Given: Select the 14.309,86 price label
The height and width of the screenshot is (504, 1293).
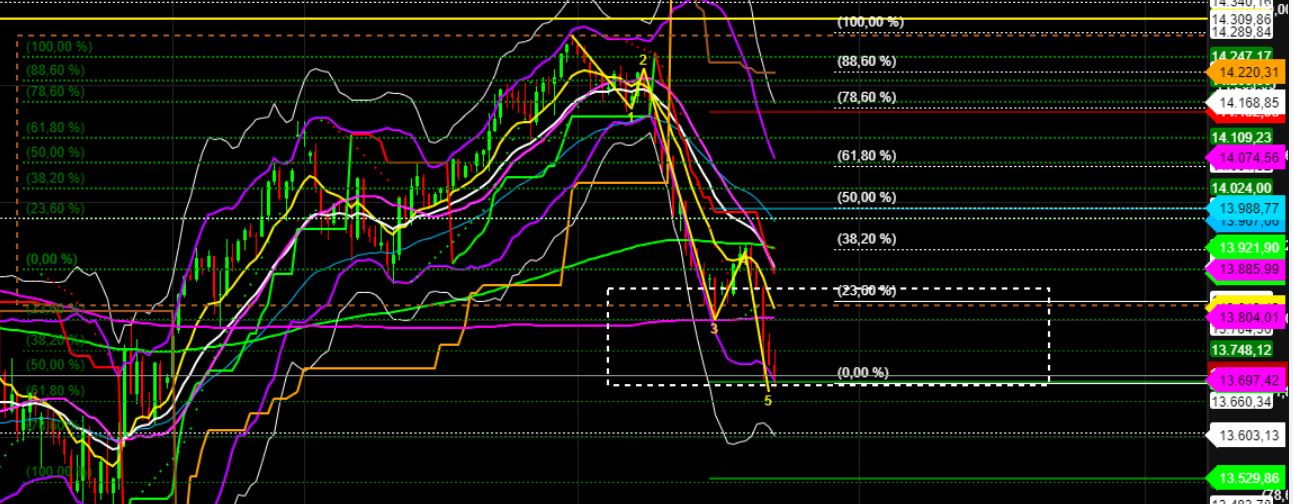Looking at the screenshot, I should 1241,19.
